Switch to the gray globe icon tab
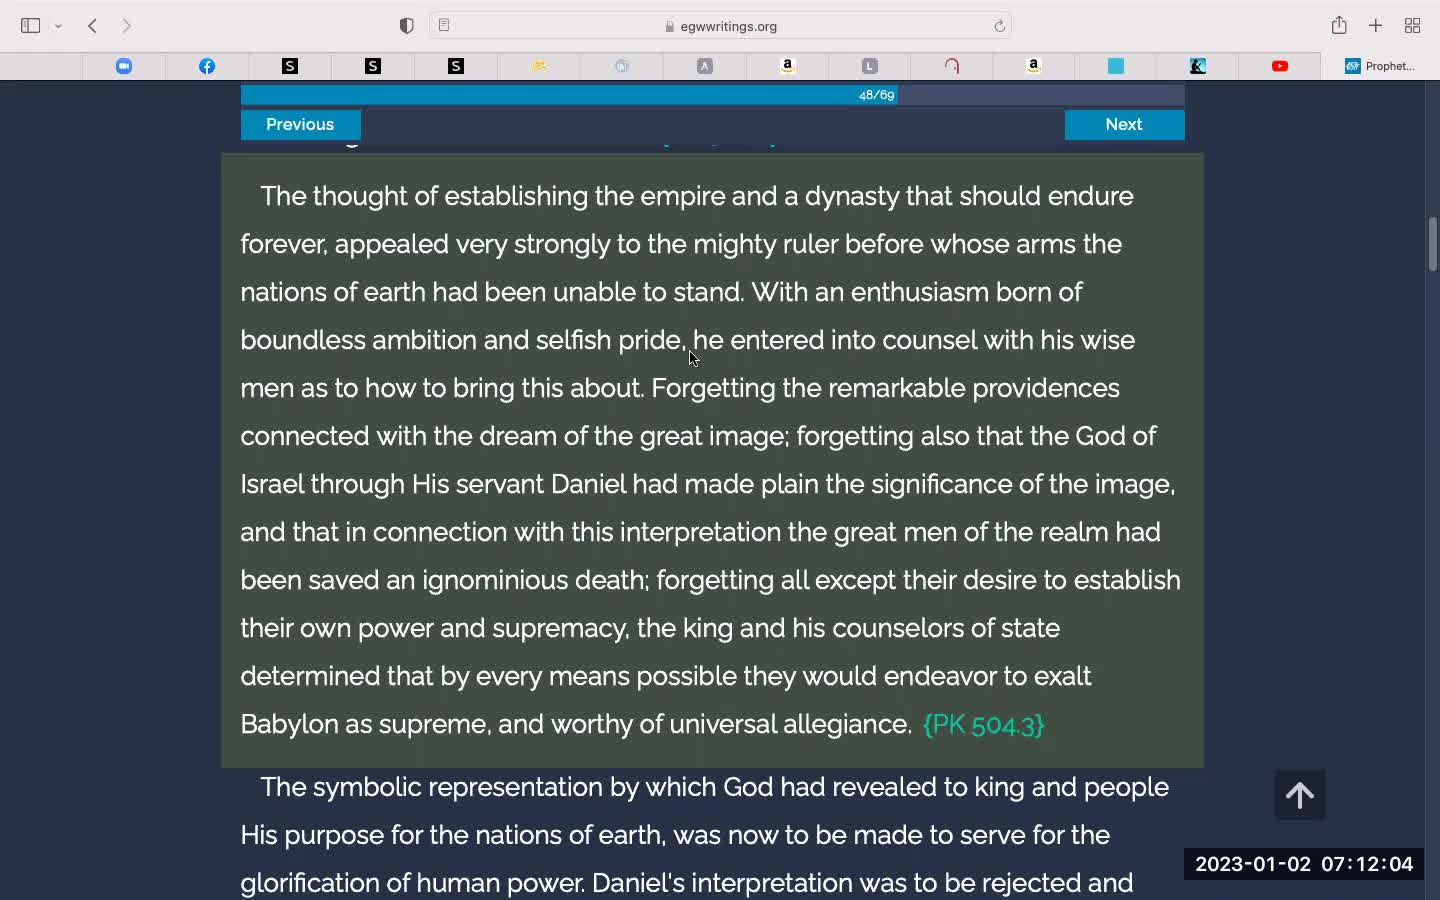Image resolution: width=1440 pixels, height=900 pixels. pos(622,66)
